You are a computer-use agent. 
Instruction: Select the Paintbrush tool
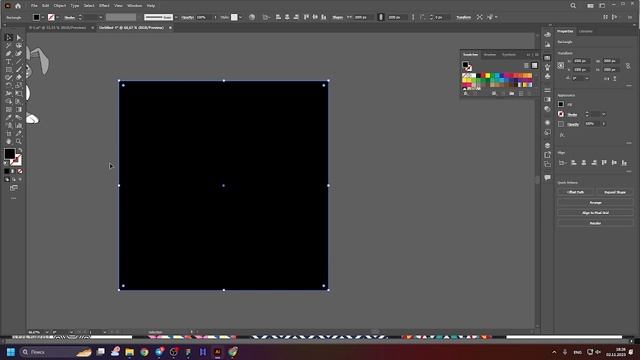coord(19,70)
